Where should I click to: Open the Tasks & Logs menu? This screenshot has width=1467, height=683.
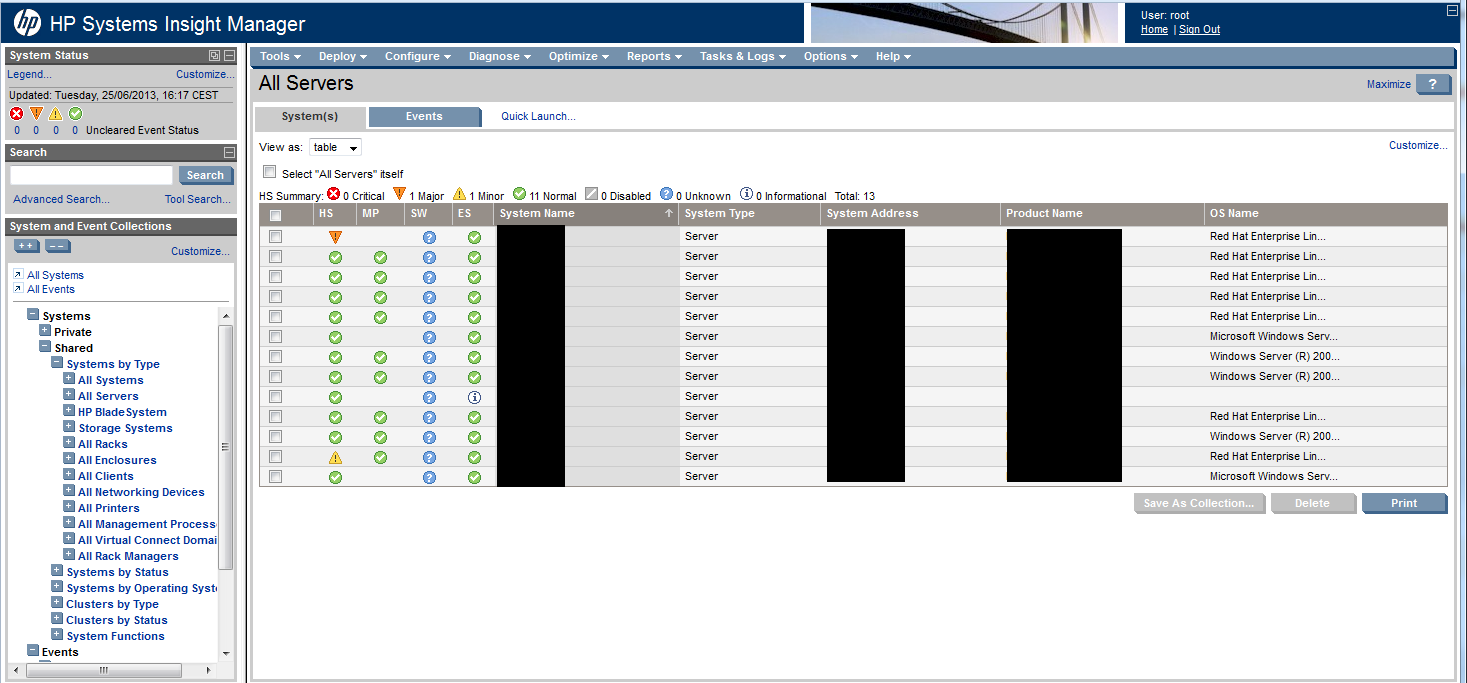click(x=742, y=56)
